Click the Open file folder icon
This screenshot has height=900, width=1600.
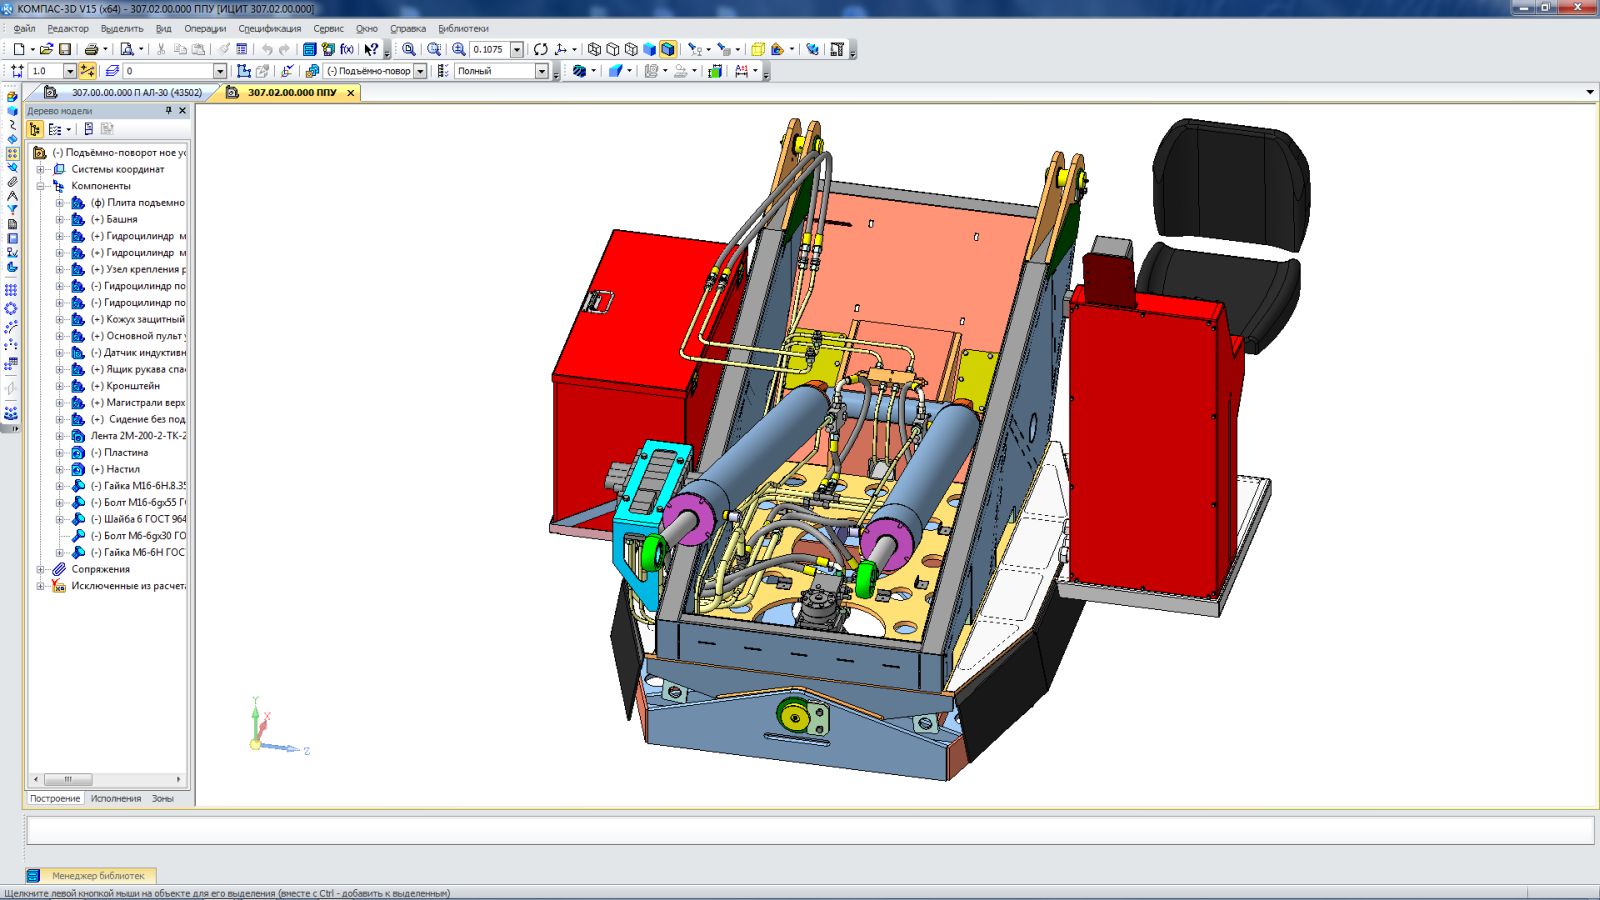pyautogui.click(x=46, y=49)
